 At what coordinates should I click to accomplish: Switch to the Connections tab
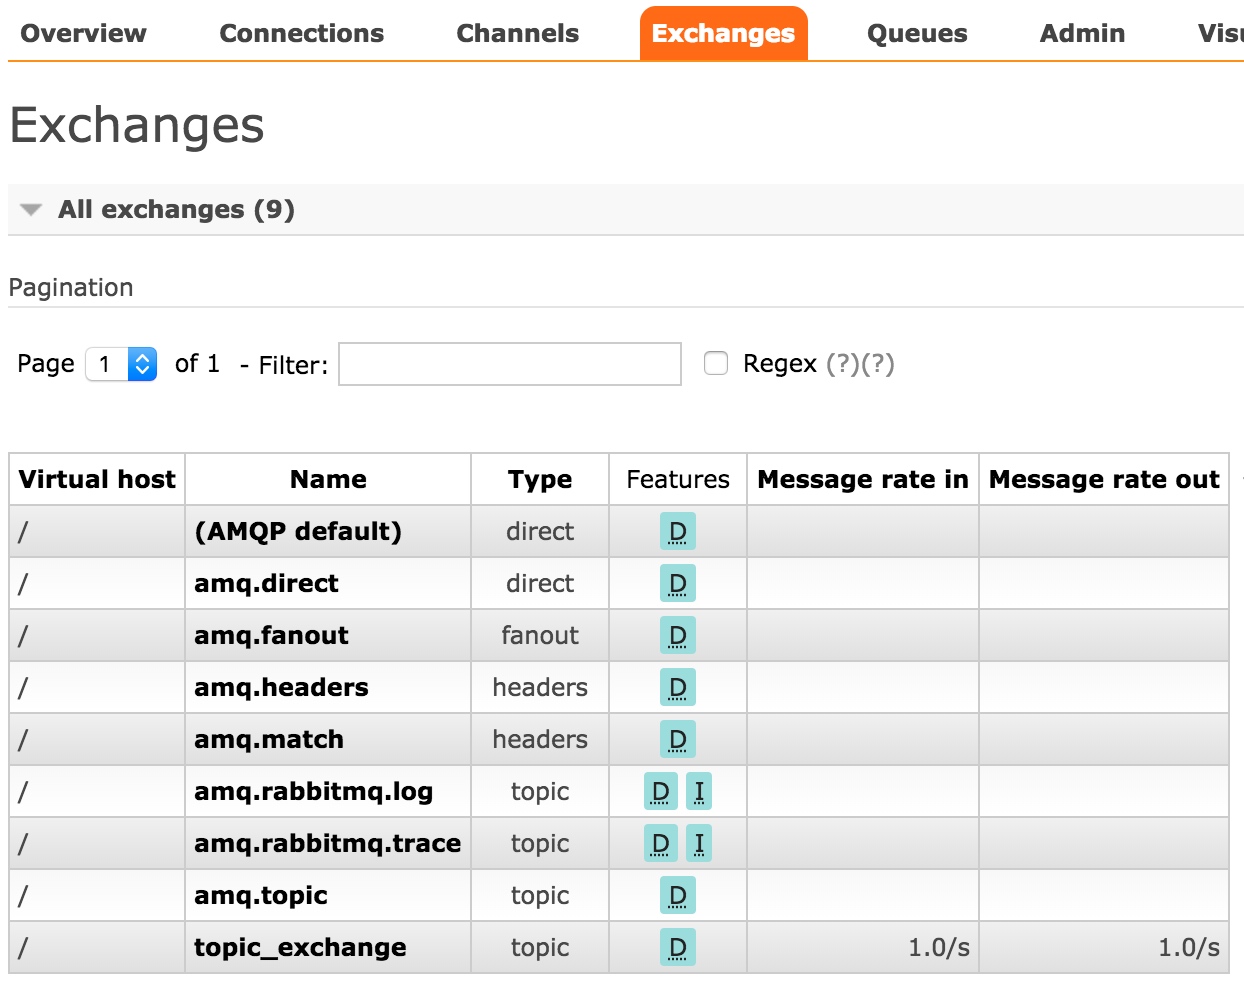pyautogui.click(x=301, y=33)
